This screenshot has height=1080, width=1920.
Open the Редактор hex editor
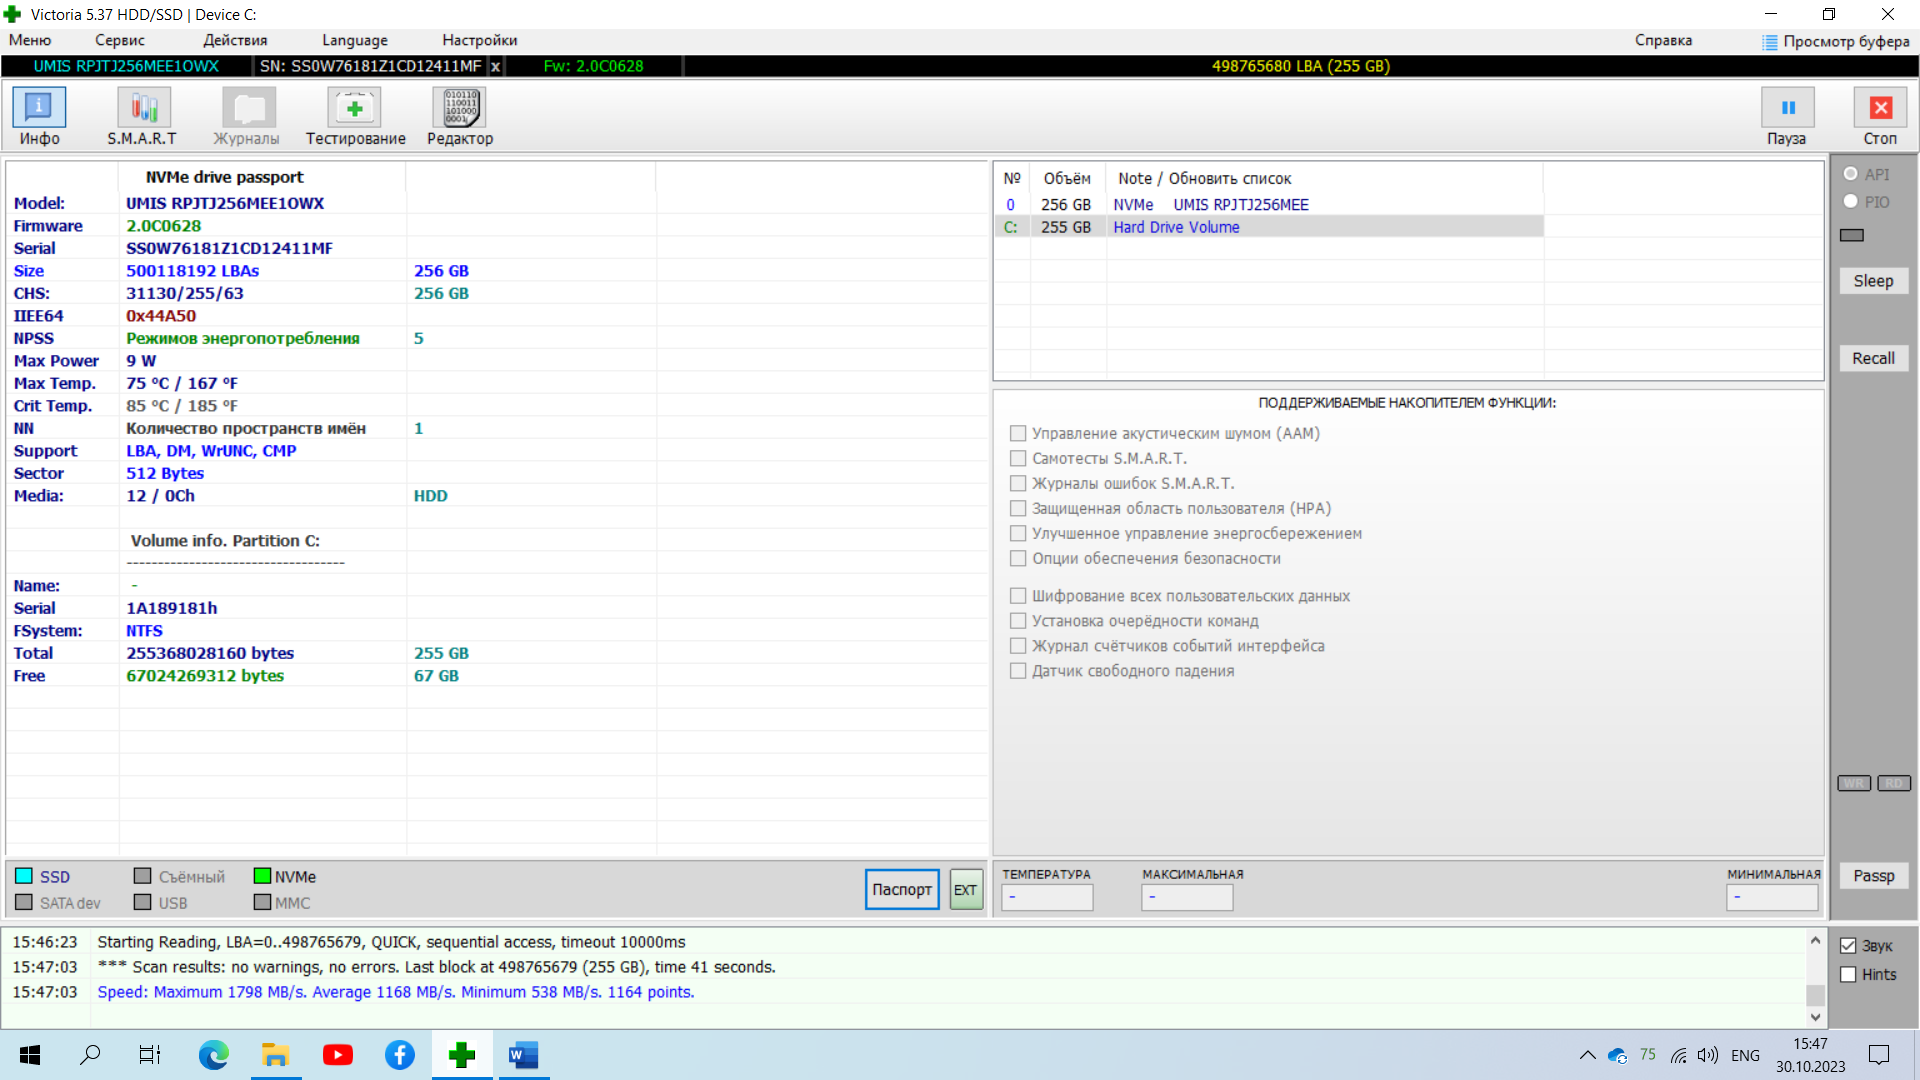[460, 116]
